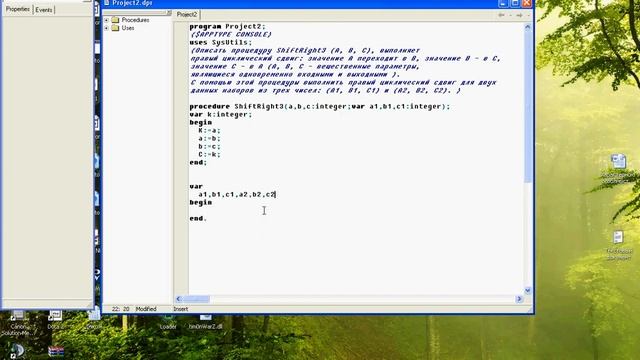Image resolution: width=640 pixels, height=360 pixels.
Task: Expand the Procedures node in Code Explorer
Action: tap(107, 20)
